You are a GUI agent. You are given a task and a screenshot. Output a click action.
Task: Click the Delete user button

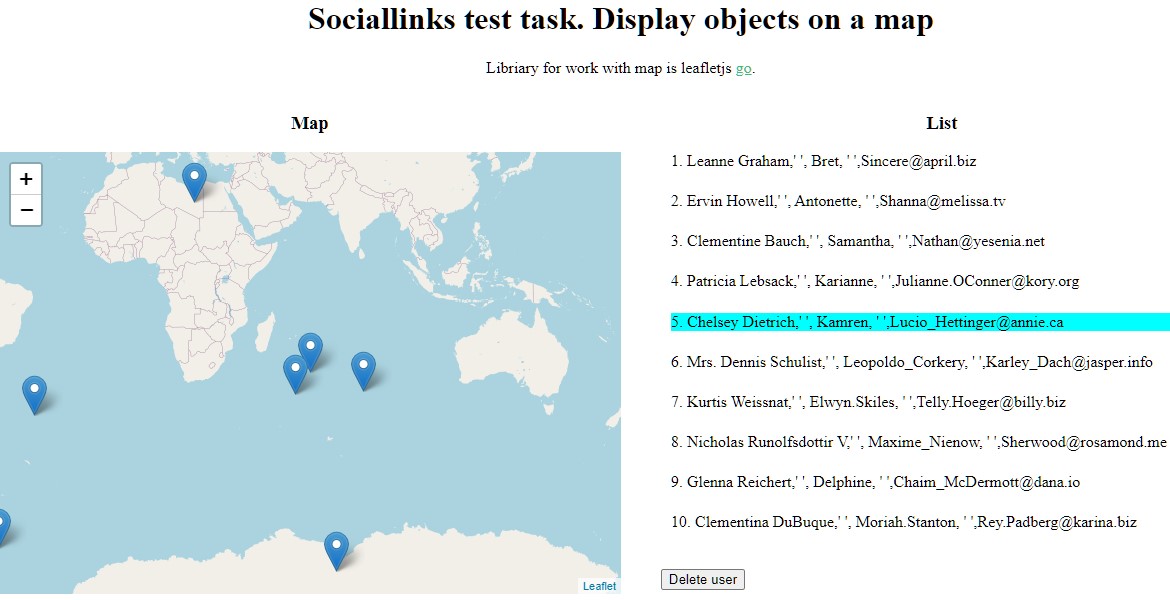point(703,579)
